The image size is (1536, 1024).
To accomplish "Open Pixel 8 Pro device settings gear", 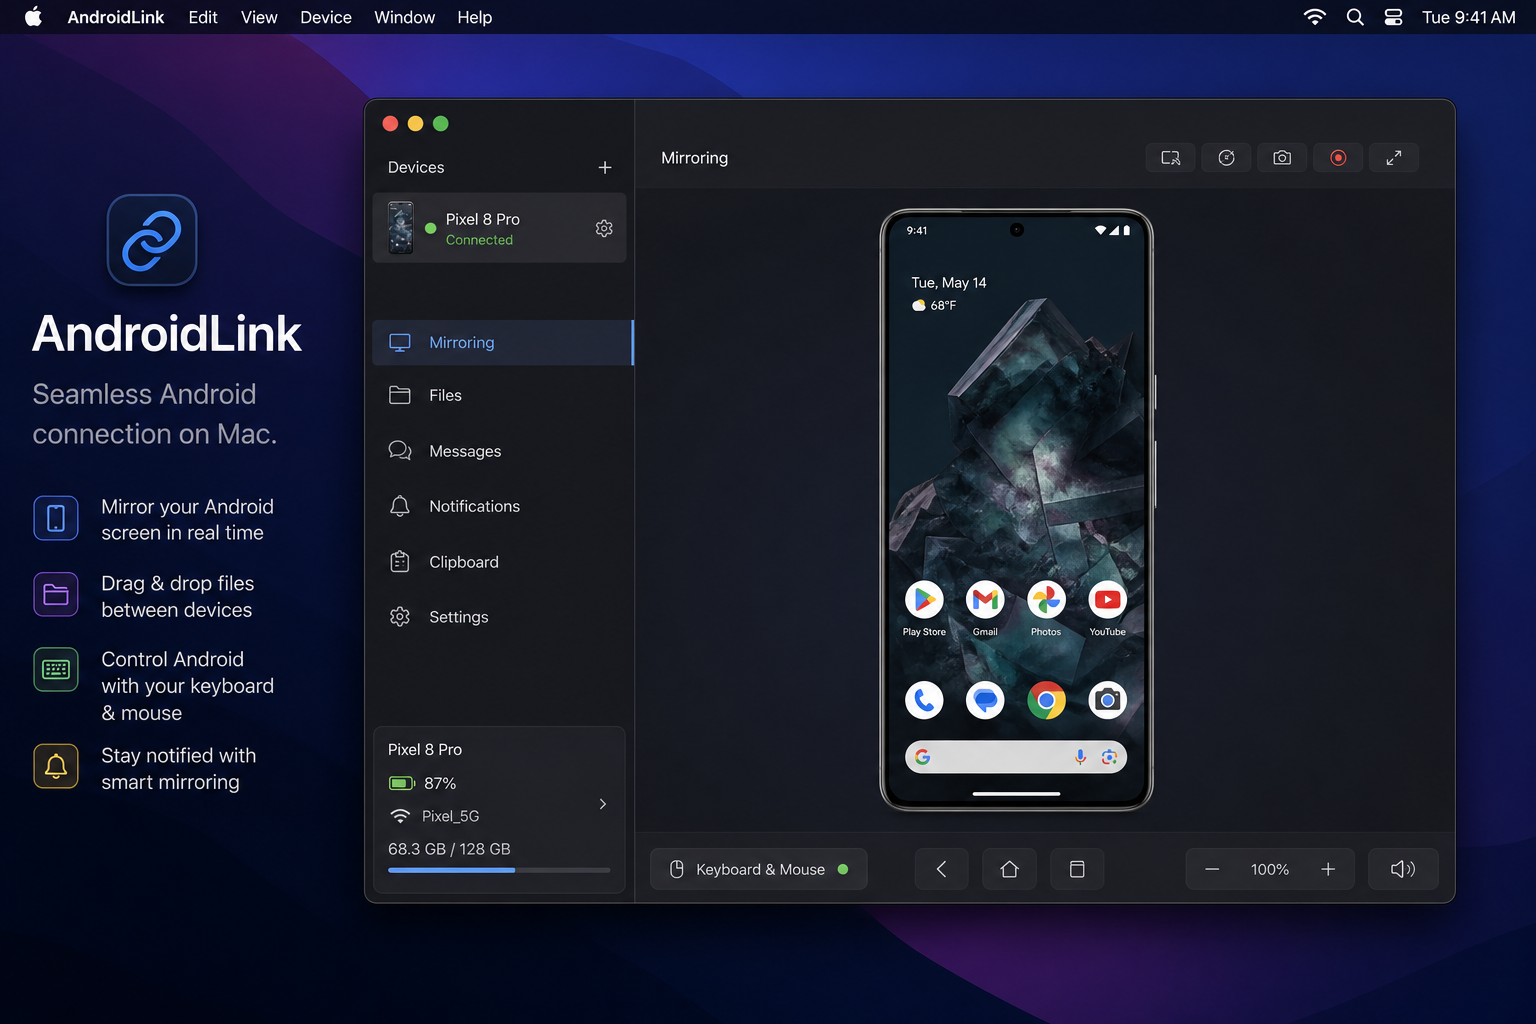I will [x=604, y=228].
